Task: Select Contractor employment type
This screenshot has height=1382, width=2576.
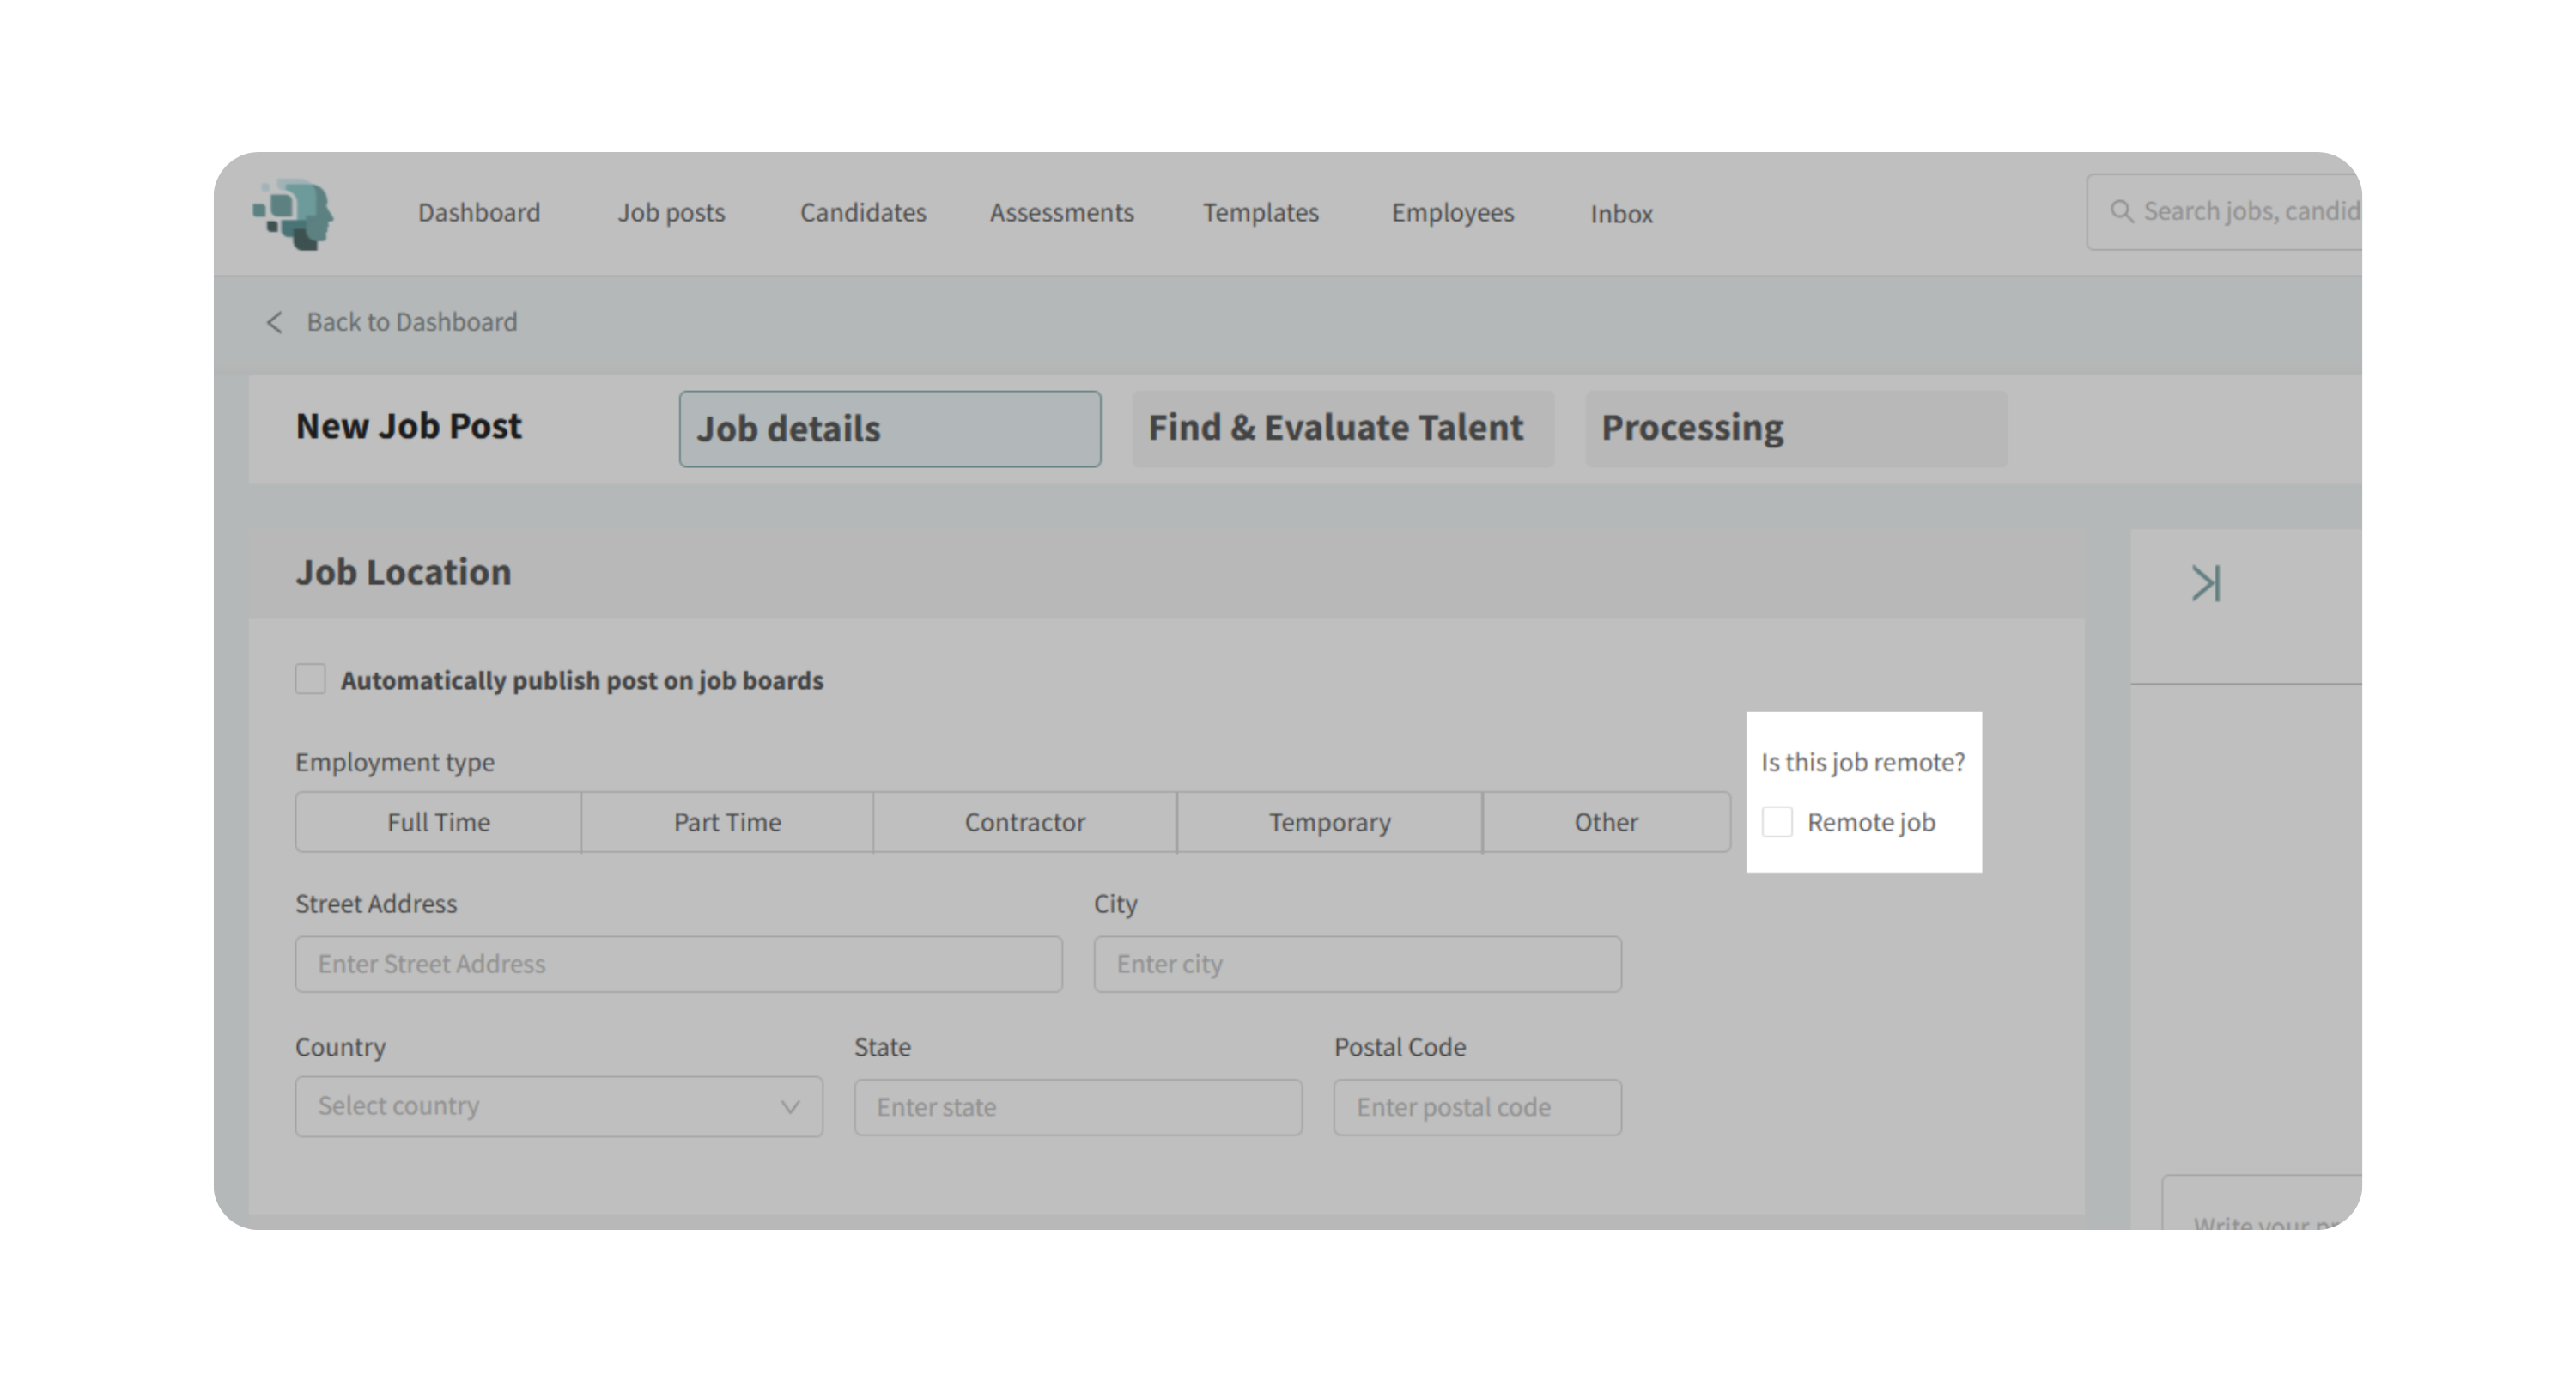Action: click(x=1024, y=822)
